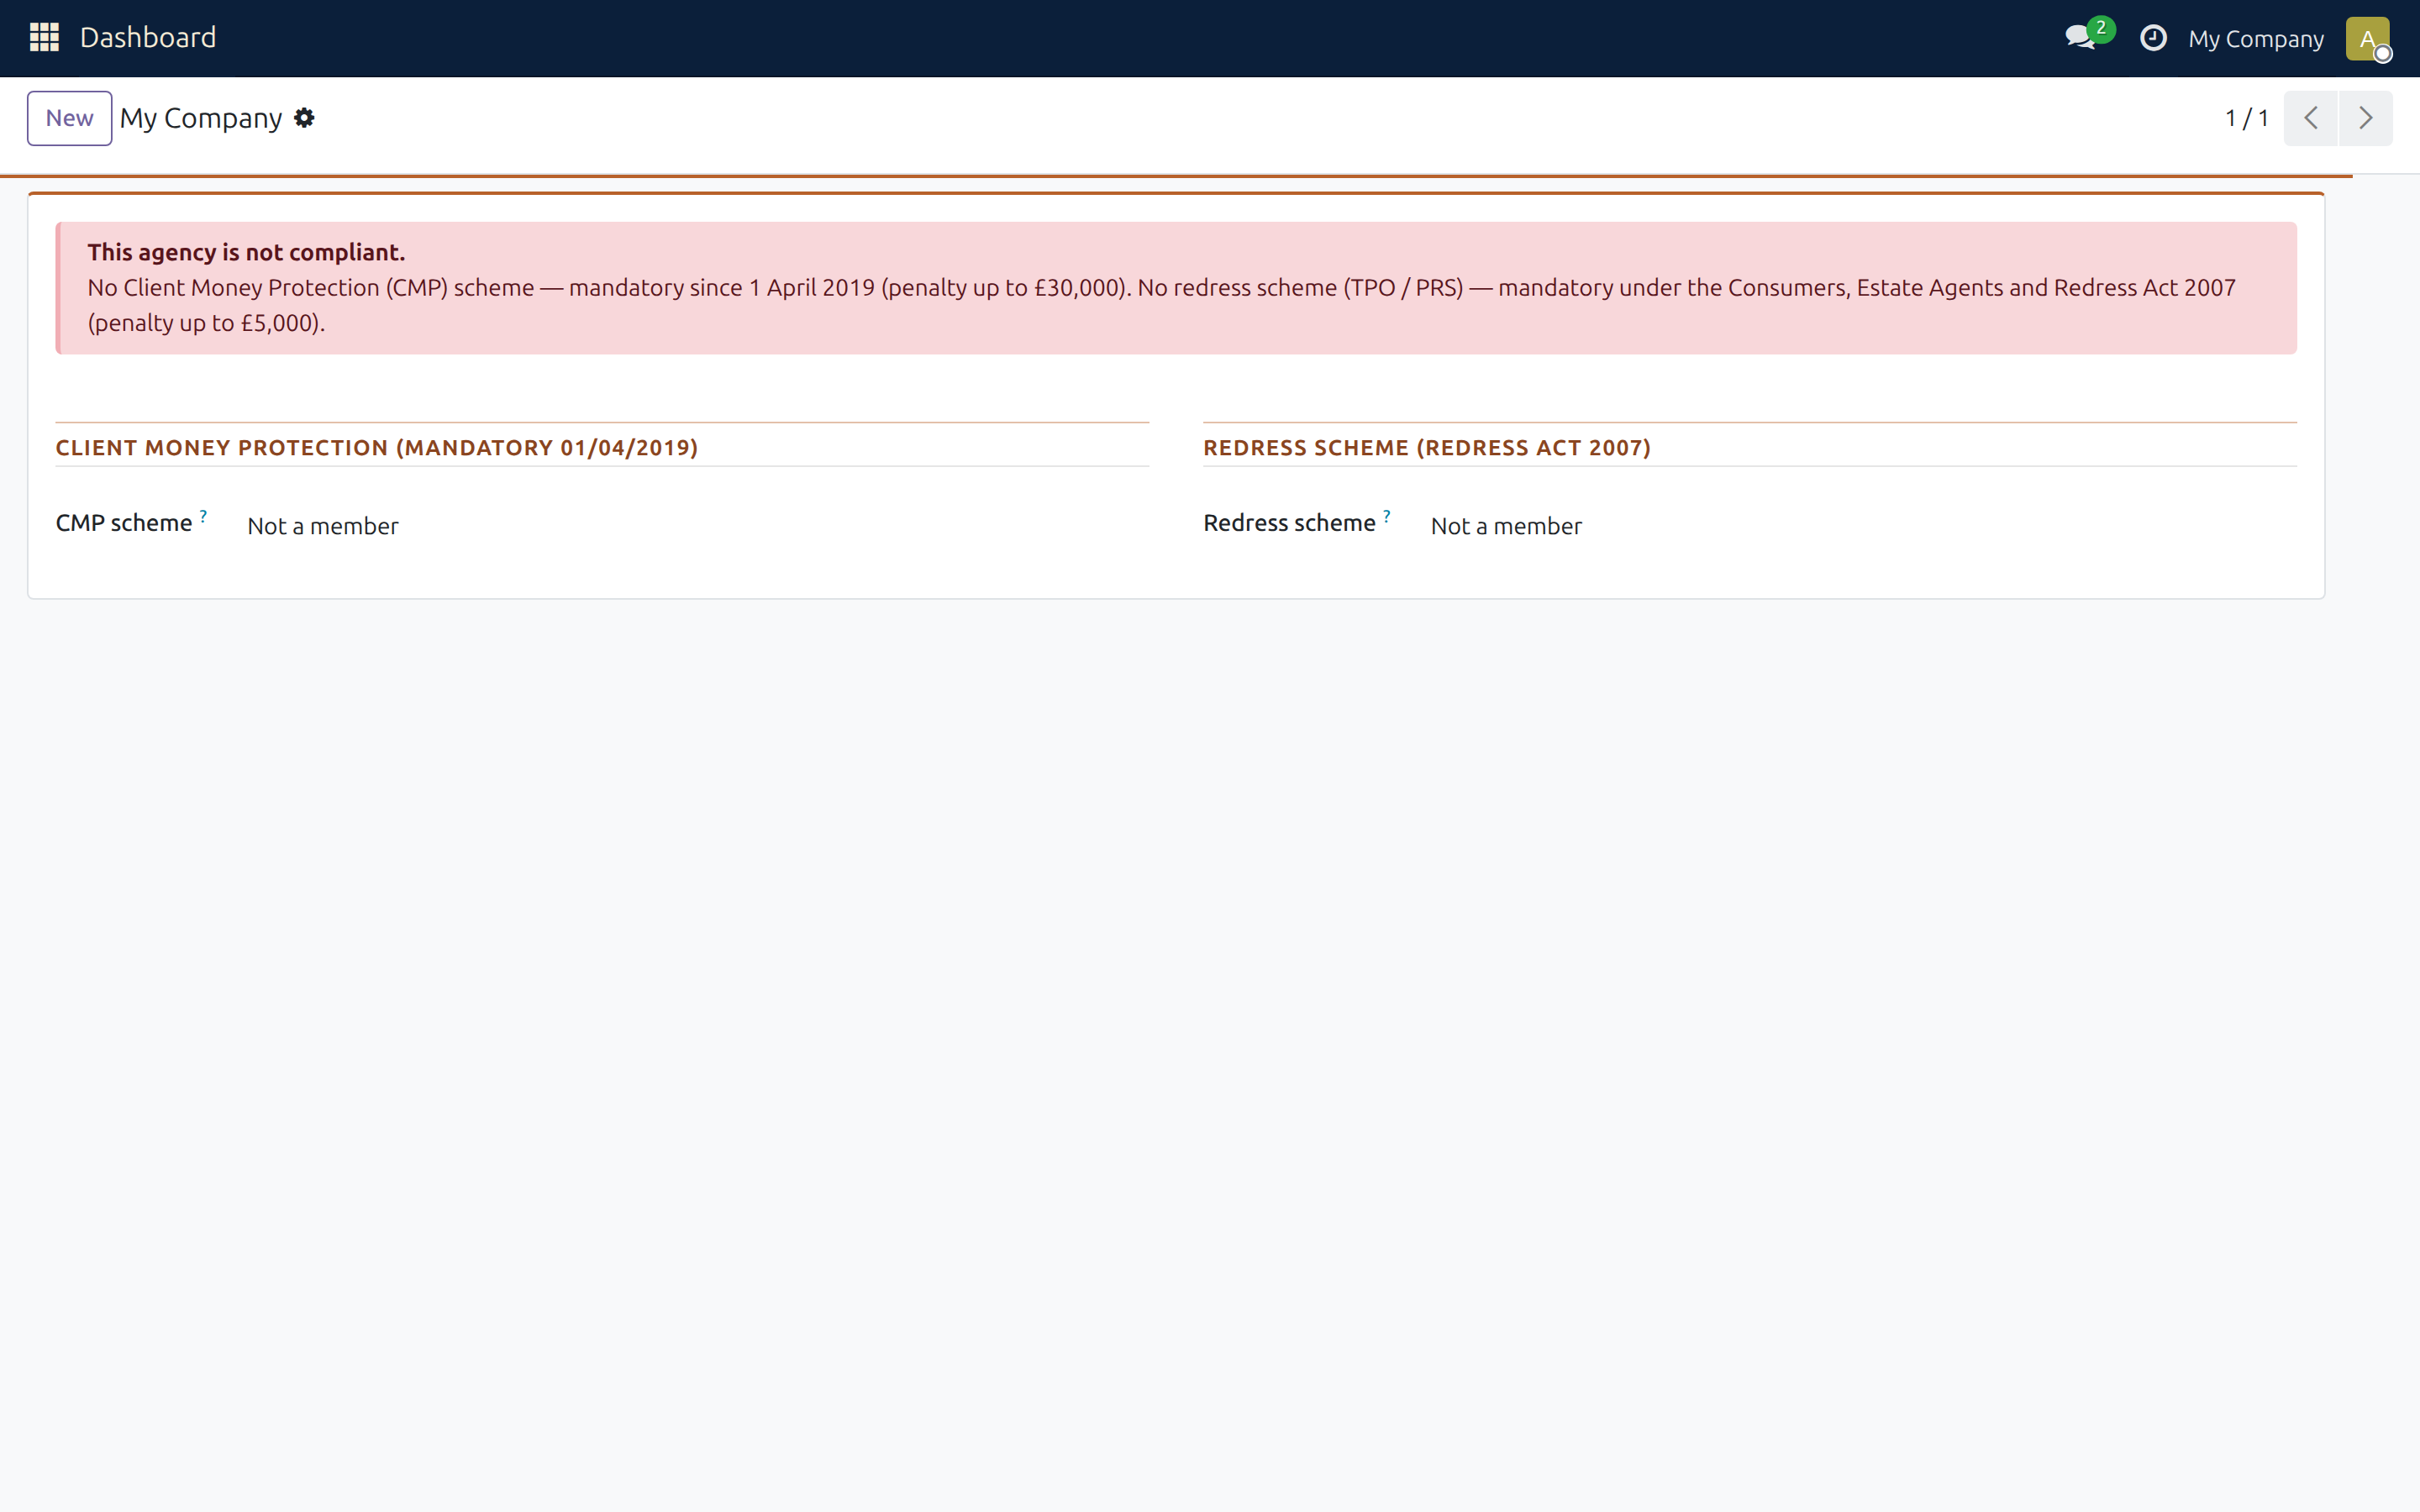This screenshot has width=2420, height=1512.
Task: Show CMP scheme help tooltip question mark
Action: (203, 516)
